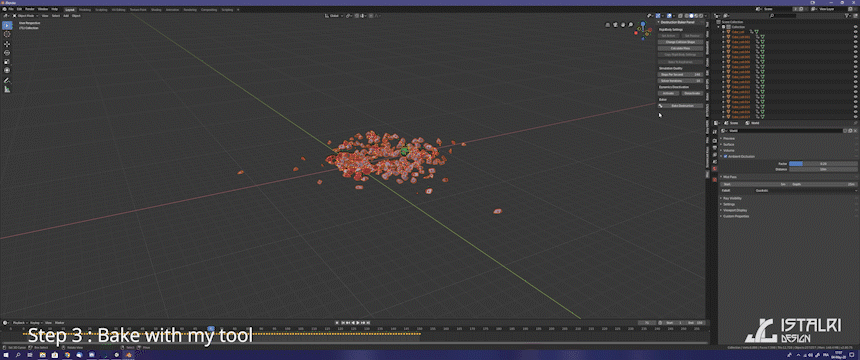Click the Bake Destruction button

pos(682,105)
